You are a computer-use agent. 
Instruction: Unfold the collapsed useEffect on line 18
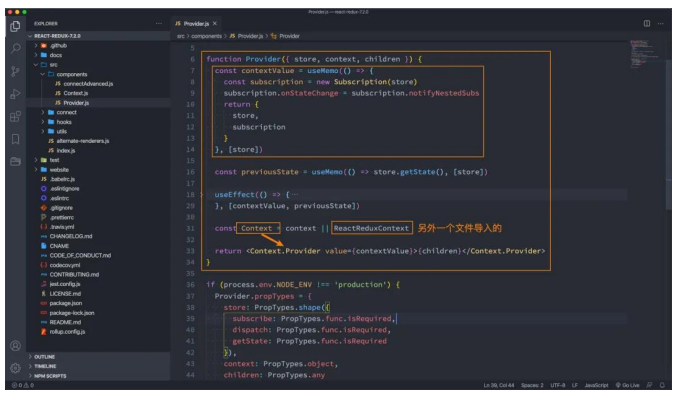click(202, 194)
